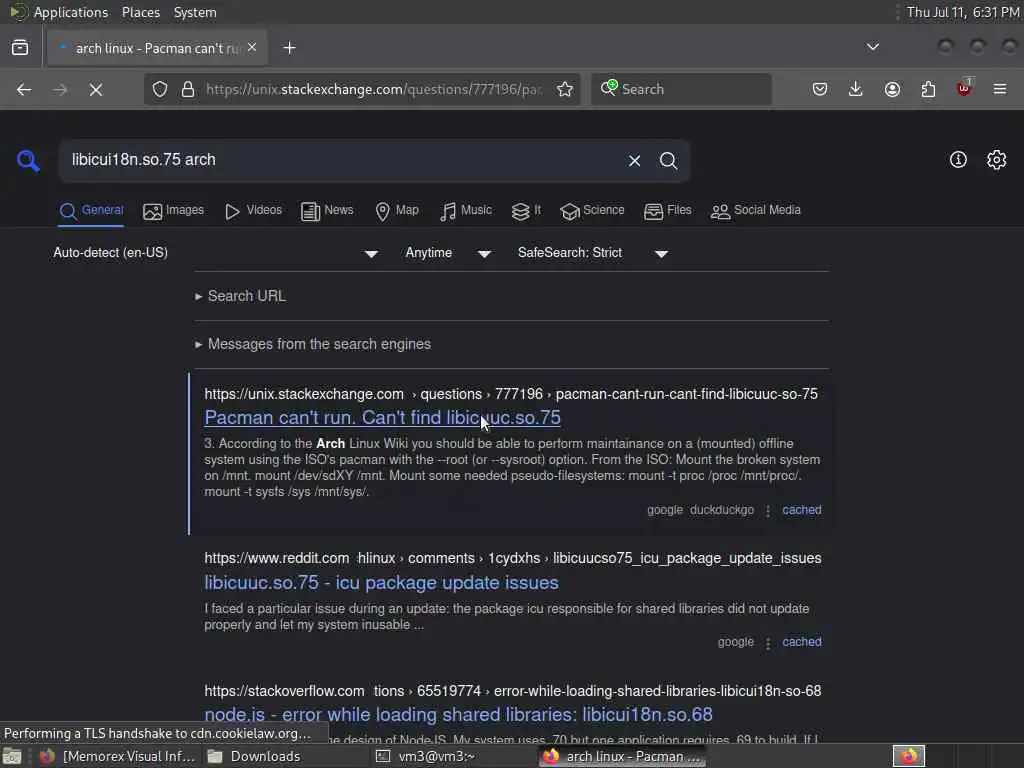Open cached link for reddit result

point(801,642)
